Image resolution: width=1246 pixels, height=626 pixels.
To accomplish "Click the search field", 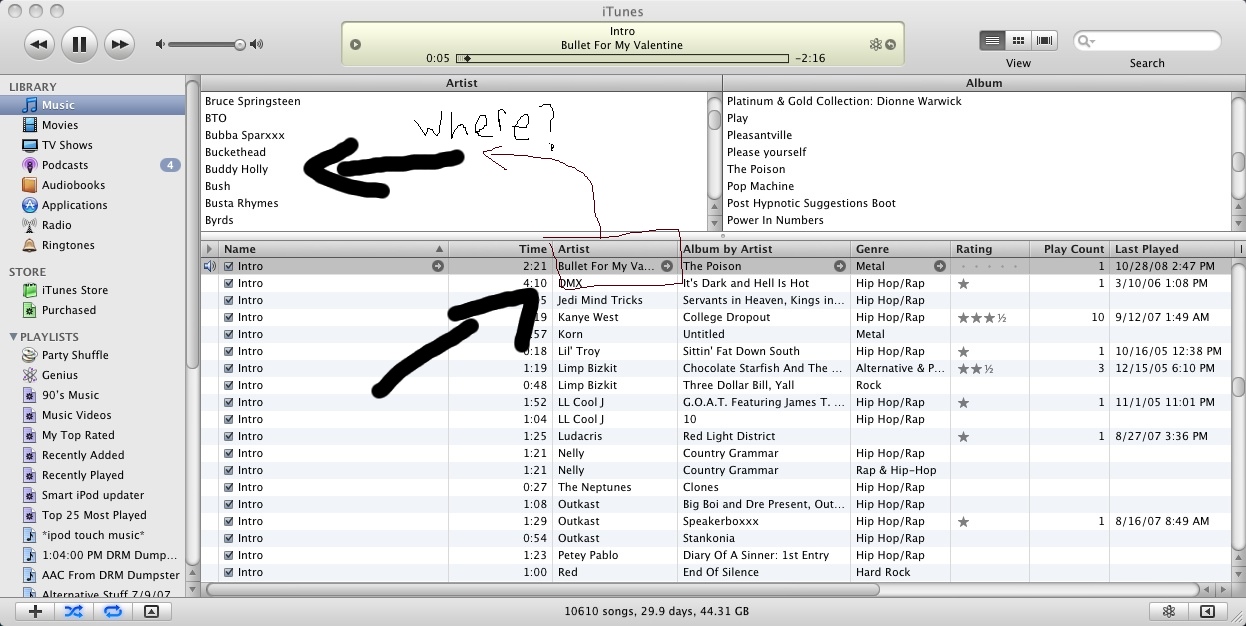I will click(1147, 41).
